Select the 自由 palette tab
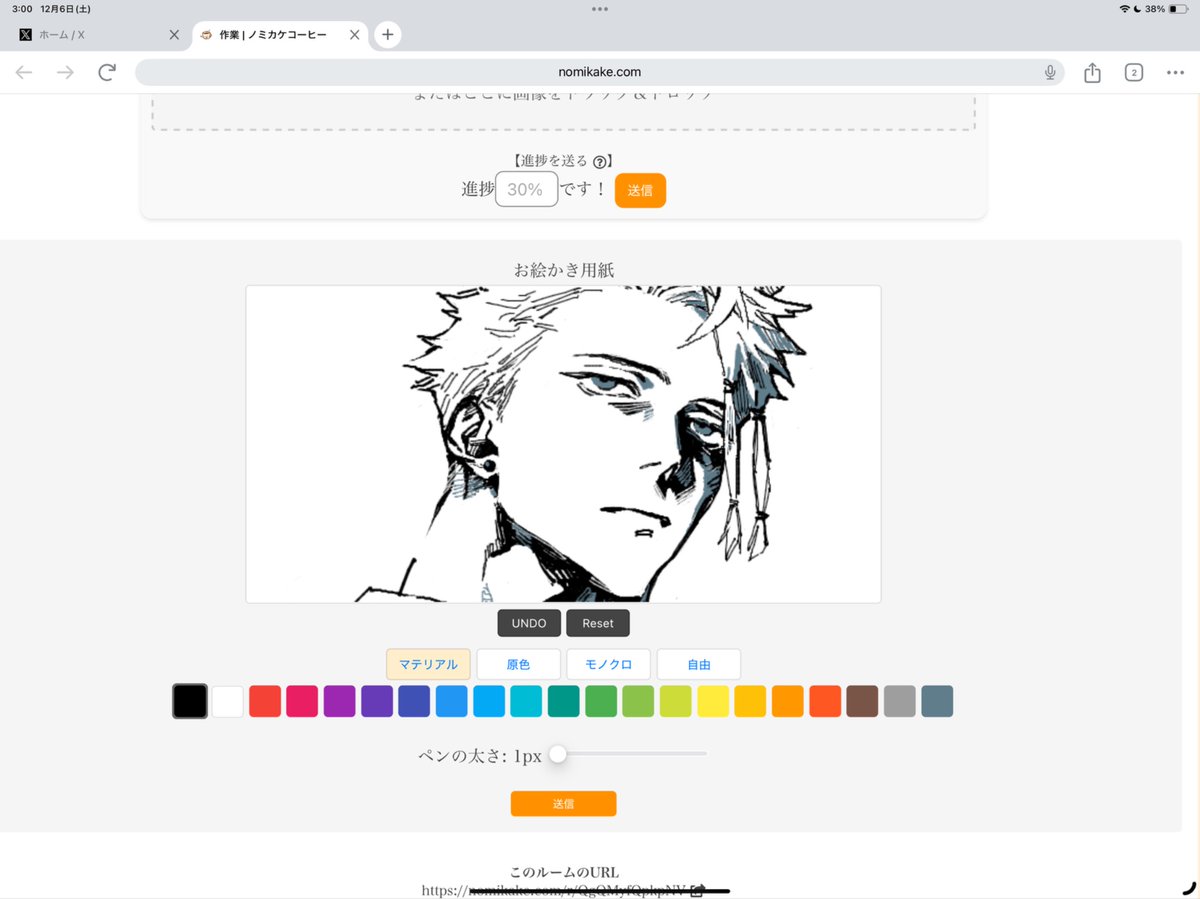Image resolution: width=1200 pixels, height=899 pixels. 699,664
